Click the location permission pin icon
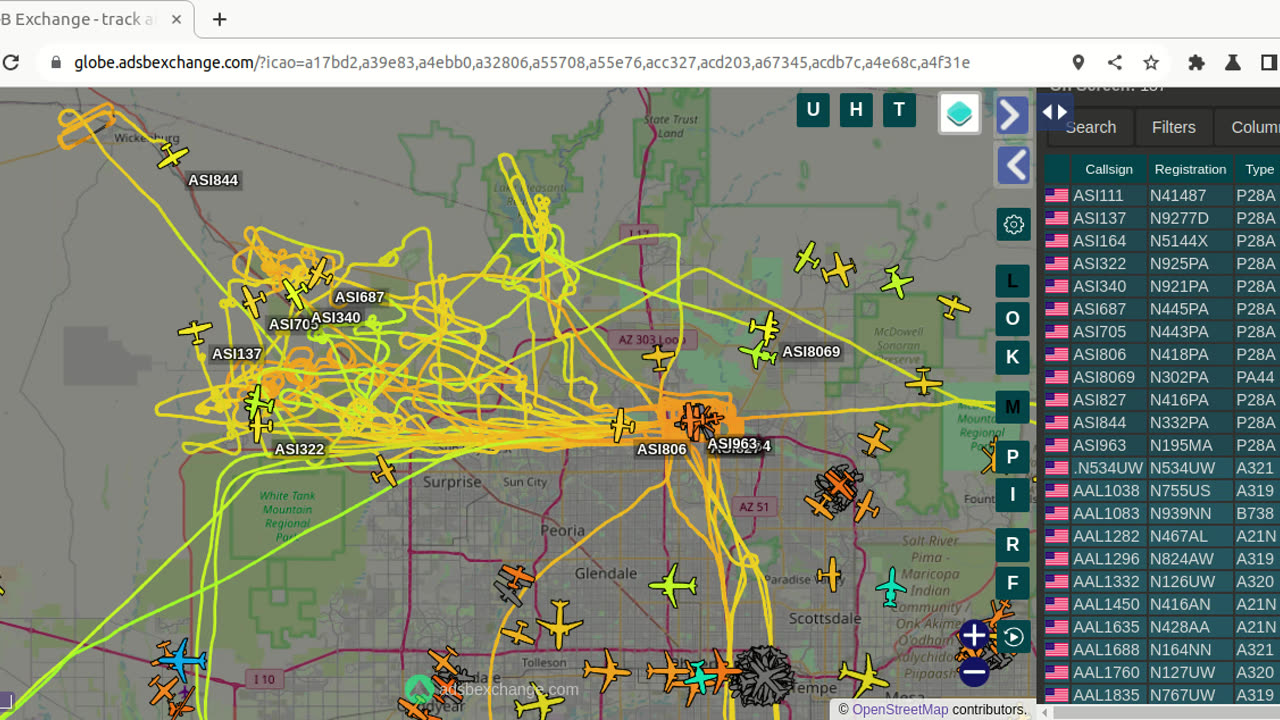The height and width of the screenshot is (720, 1280). pyautogui.click(x=1078, y=62)
